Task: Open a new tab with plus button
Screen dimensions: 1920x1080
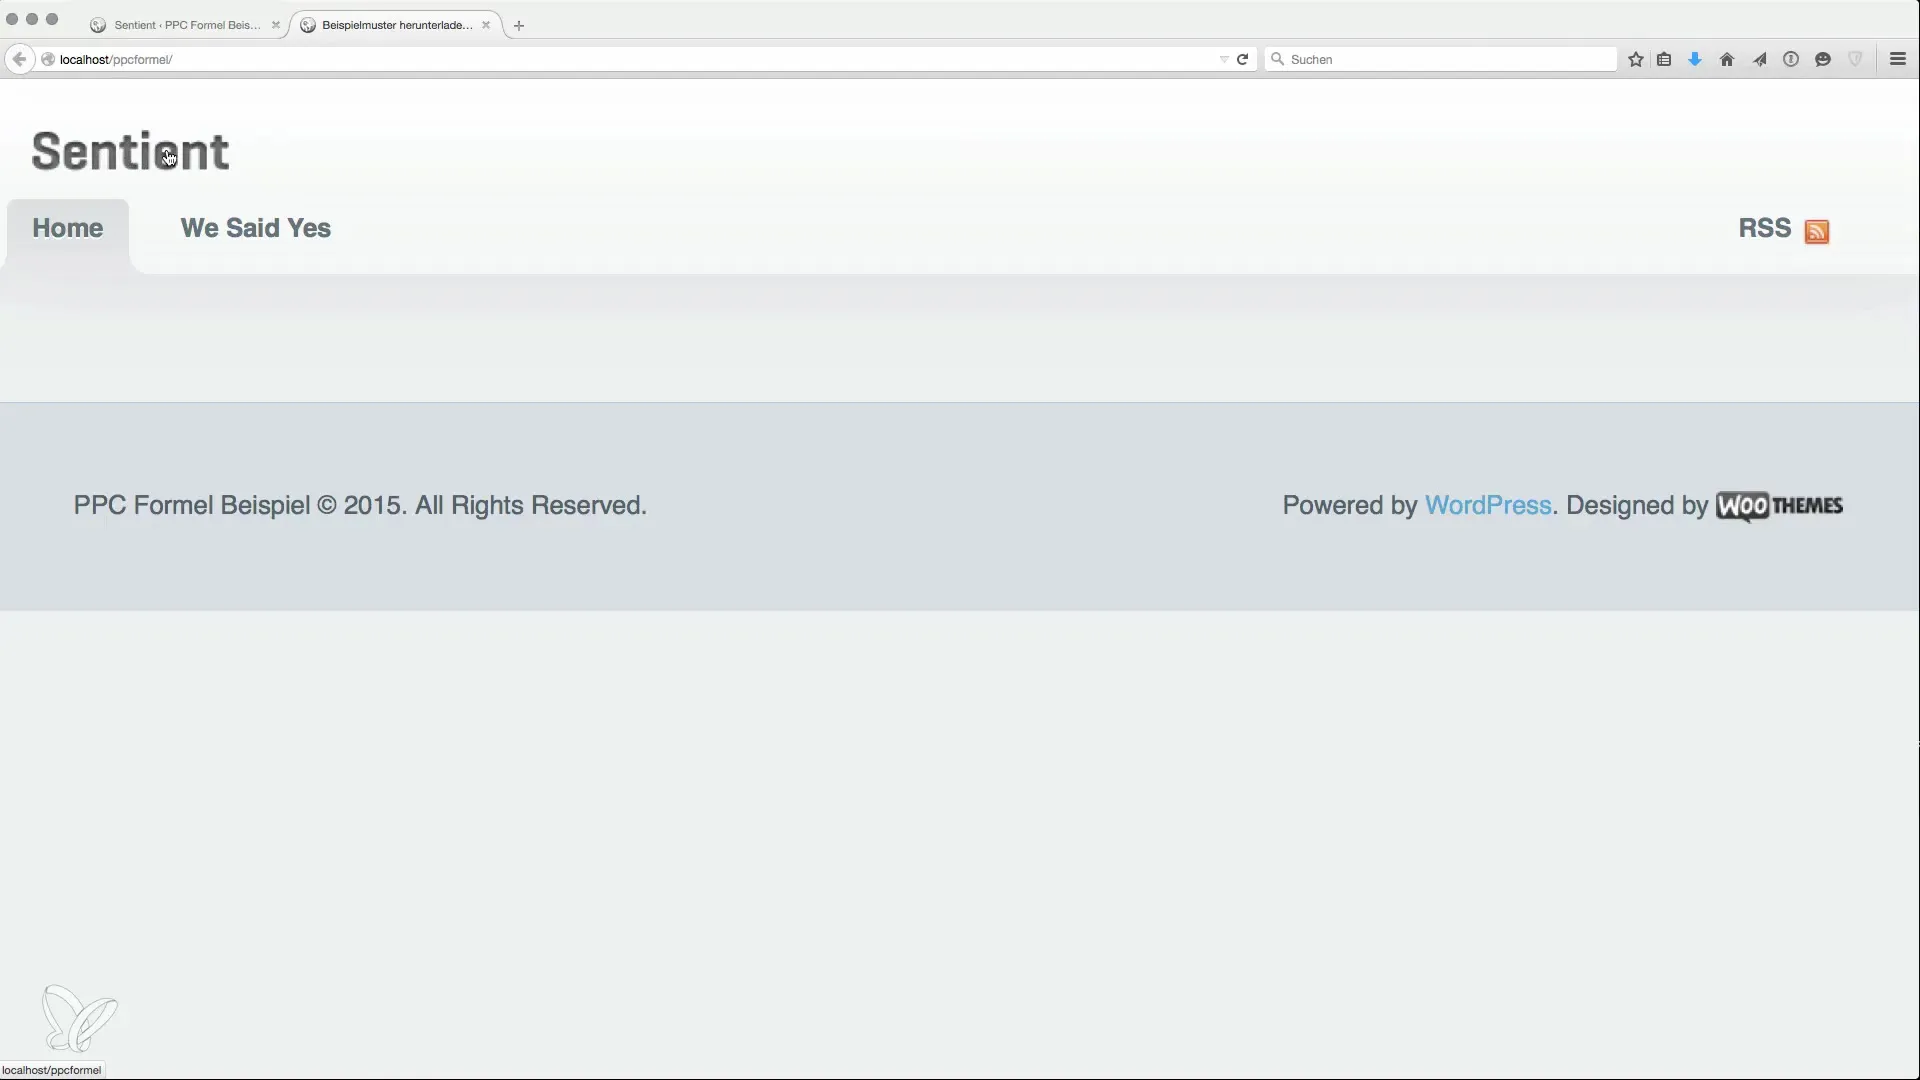Action: [x=519, y=25]
